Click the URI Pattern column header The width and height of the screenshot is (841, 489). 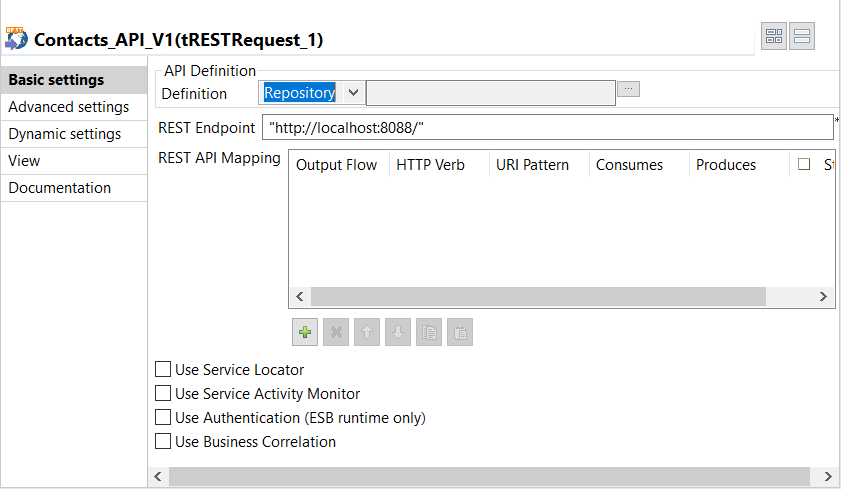(x=532, y=165)
